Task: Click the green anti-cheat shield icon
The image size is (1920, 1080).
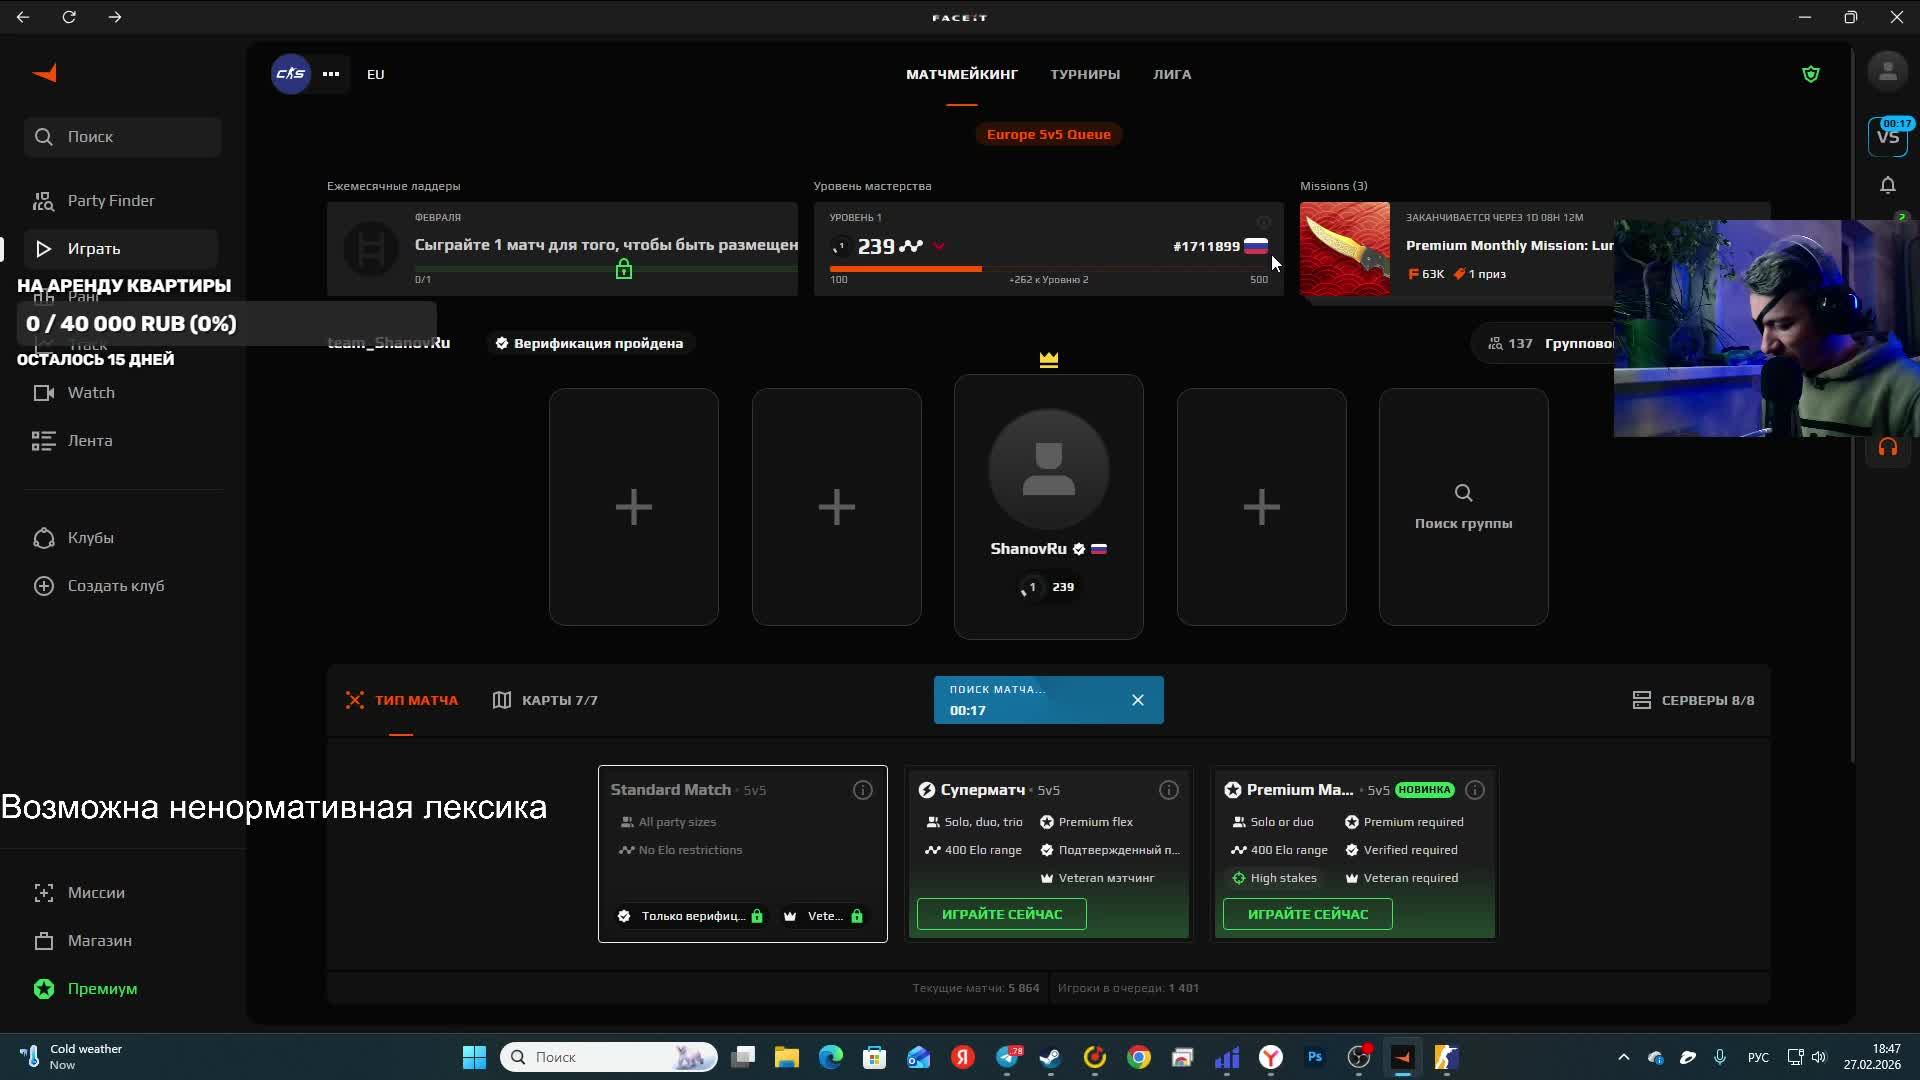Action: (1810, 74)
